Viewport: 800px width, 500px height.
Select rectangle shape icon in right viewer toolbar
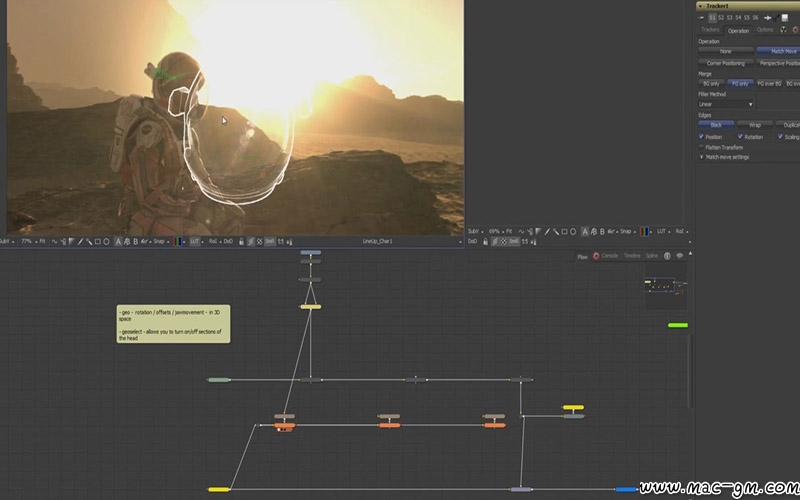point(564,231)
